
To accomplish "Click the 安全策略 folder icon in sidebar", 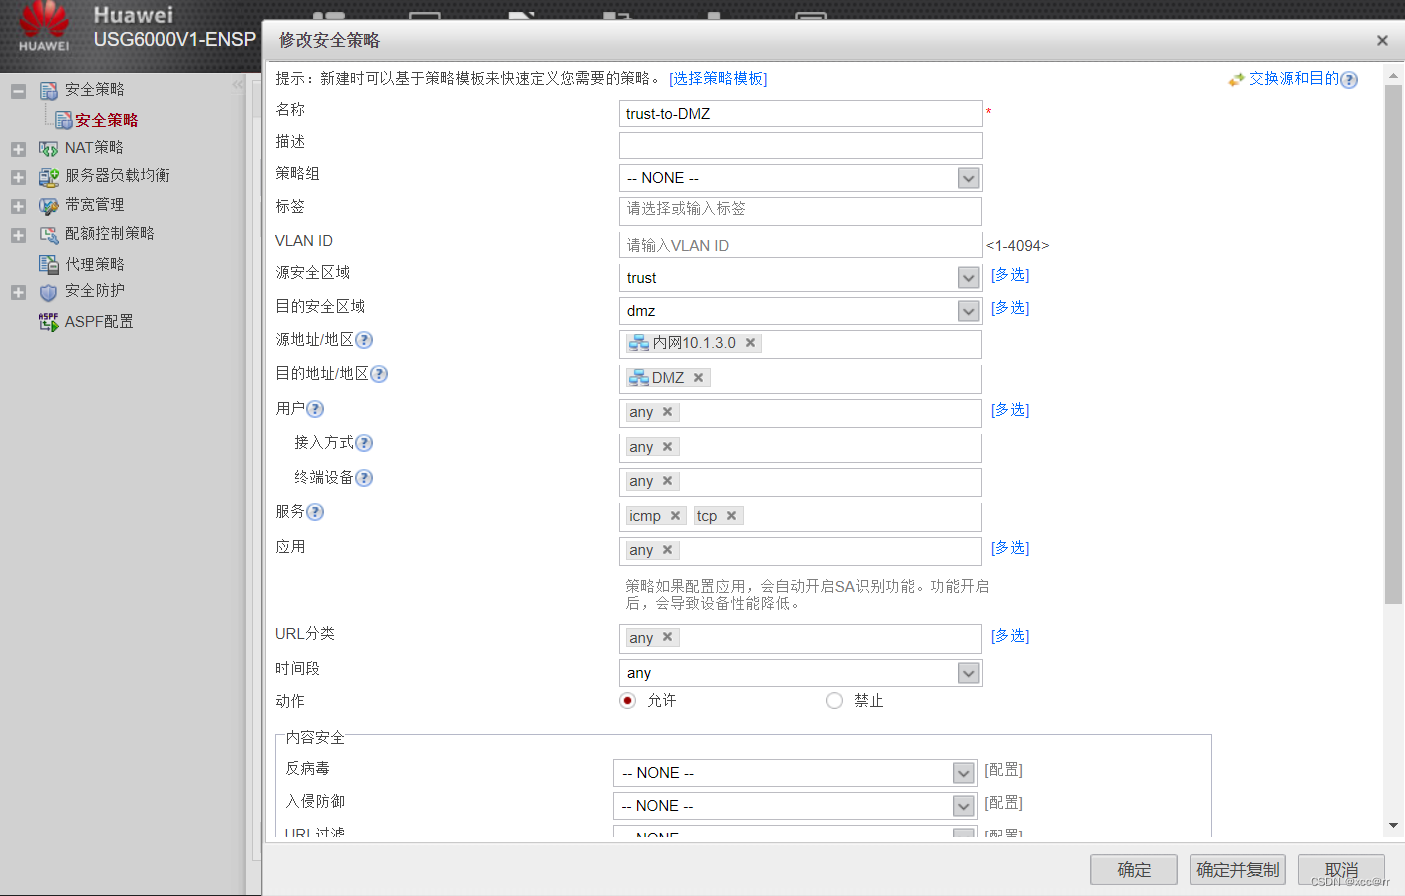I will click(x=49, y=90).
